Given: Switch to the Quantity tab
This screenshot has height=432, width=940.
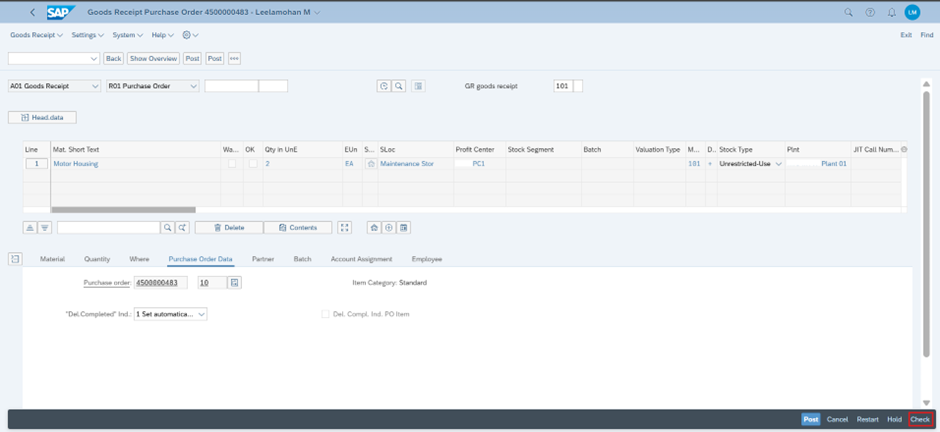Looking at the screenshot, I should 97,259.
